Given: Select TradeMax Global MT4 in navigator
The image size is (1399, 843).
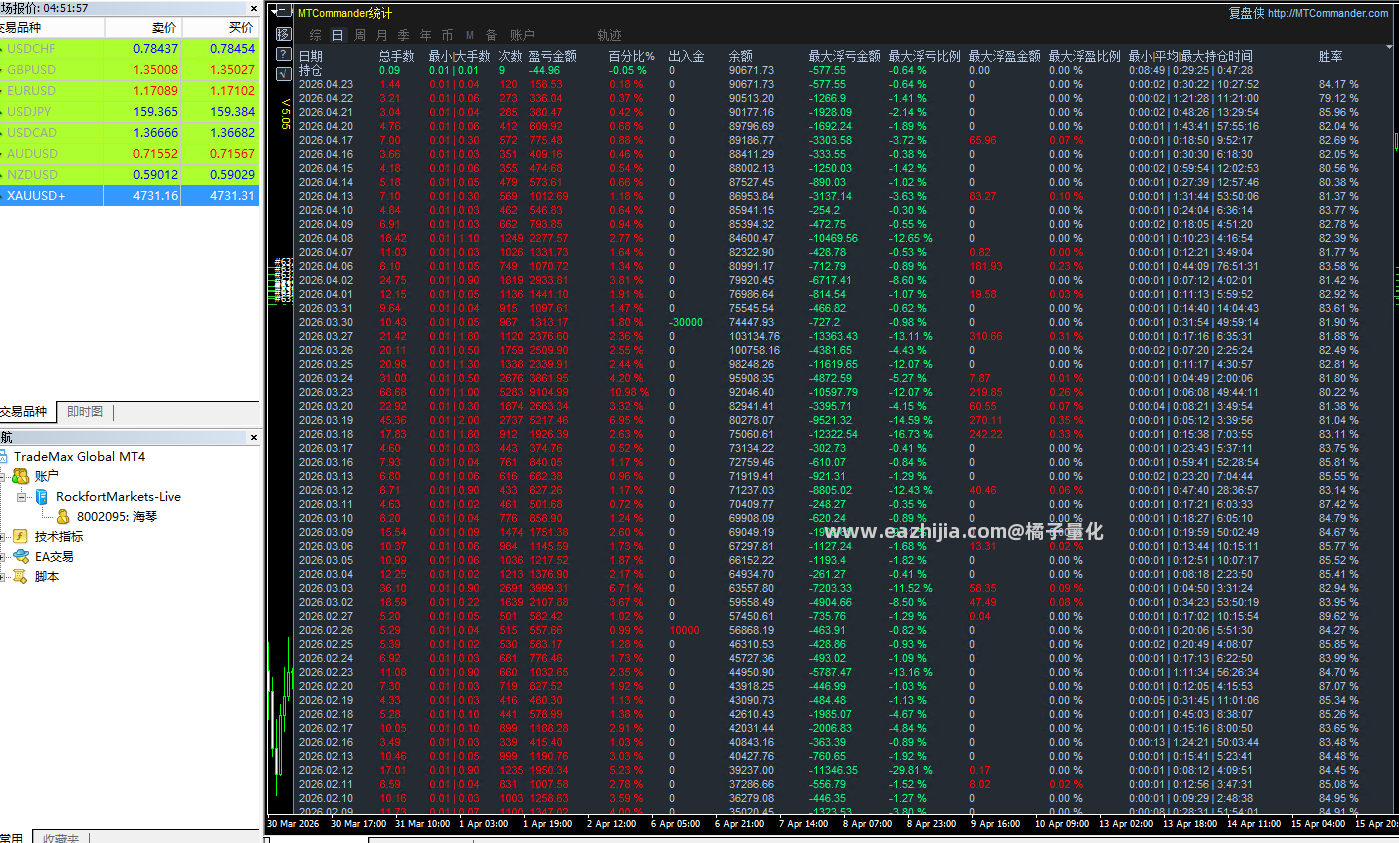Looking at the screenshot, I should [79, 457].
